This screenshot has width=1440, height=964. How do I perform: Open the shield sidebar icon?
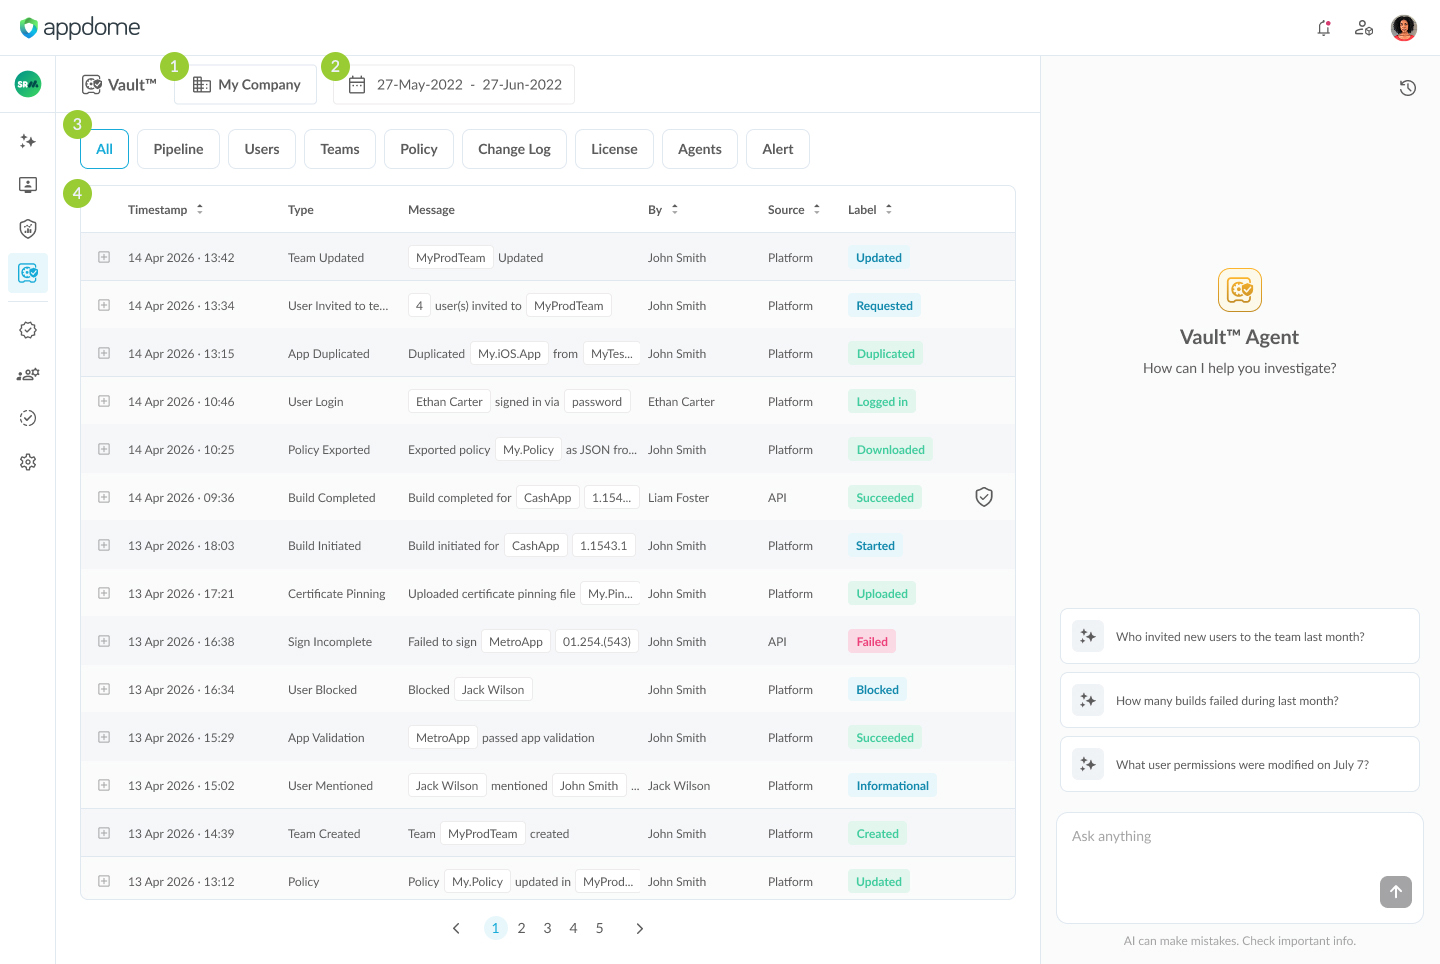coord(28,229)
